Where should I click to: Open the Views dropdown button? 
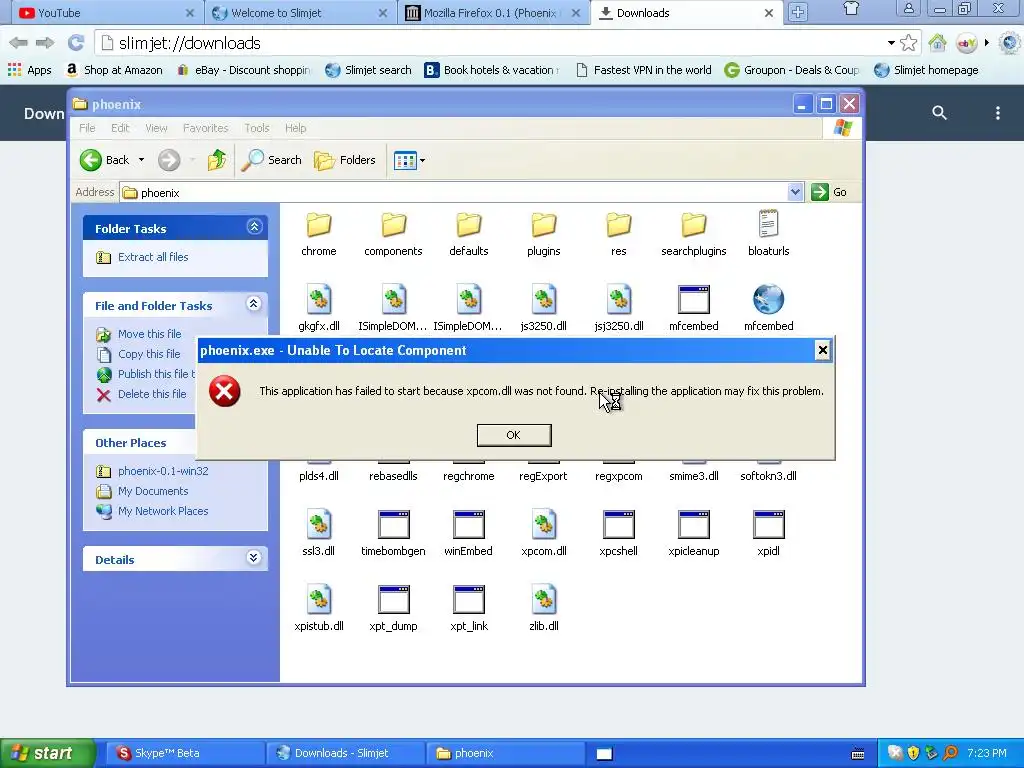[409, 160]
